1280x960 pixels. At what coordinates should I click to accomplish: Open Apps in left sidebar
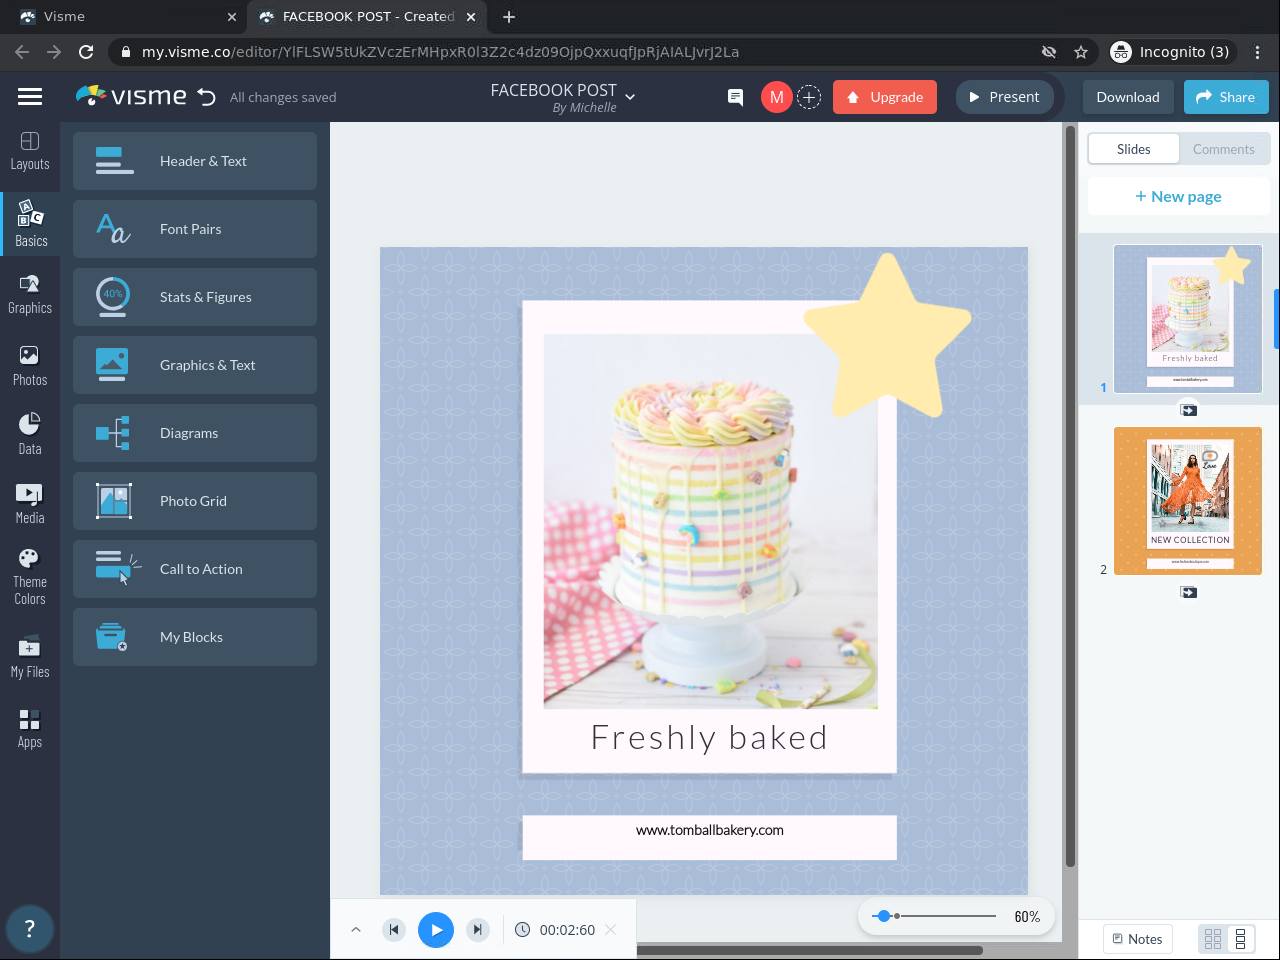tap(30, 728)
